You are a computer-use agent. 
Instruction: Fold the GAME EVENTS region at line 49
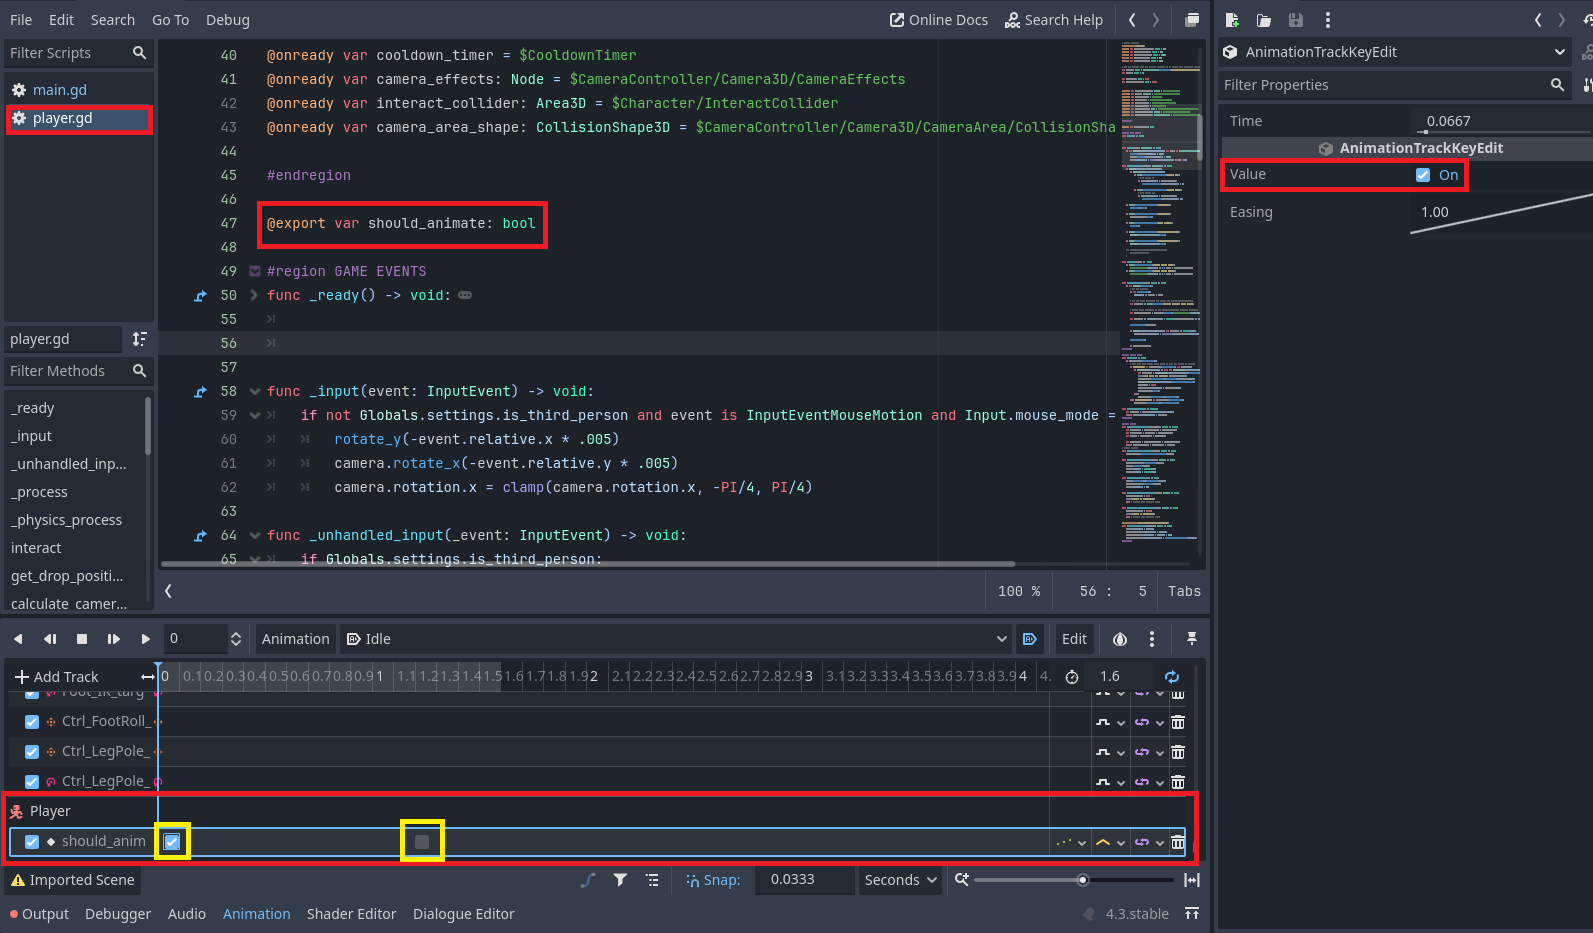click(x=254, y=271)
